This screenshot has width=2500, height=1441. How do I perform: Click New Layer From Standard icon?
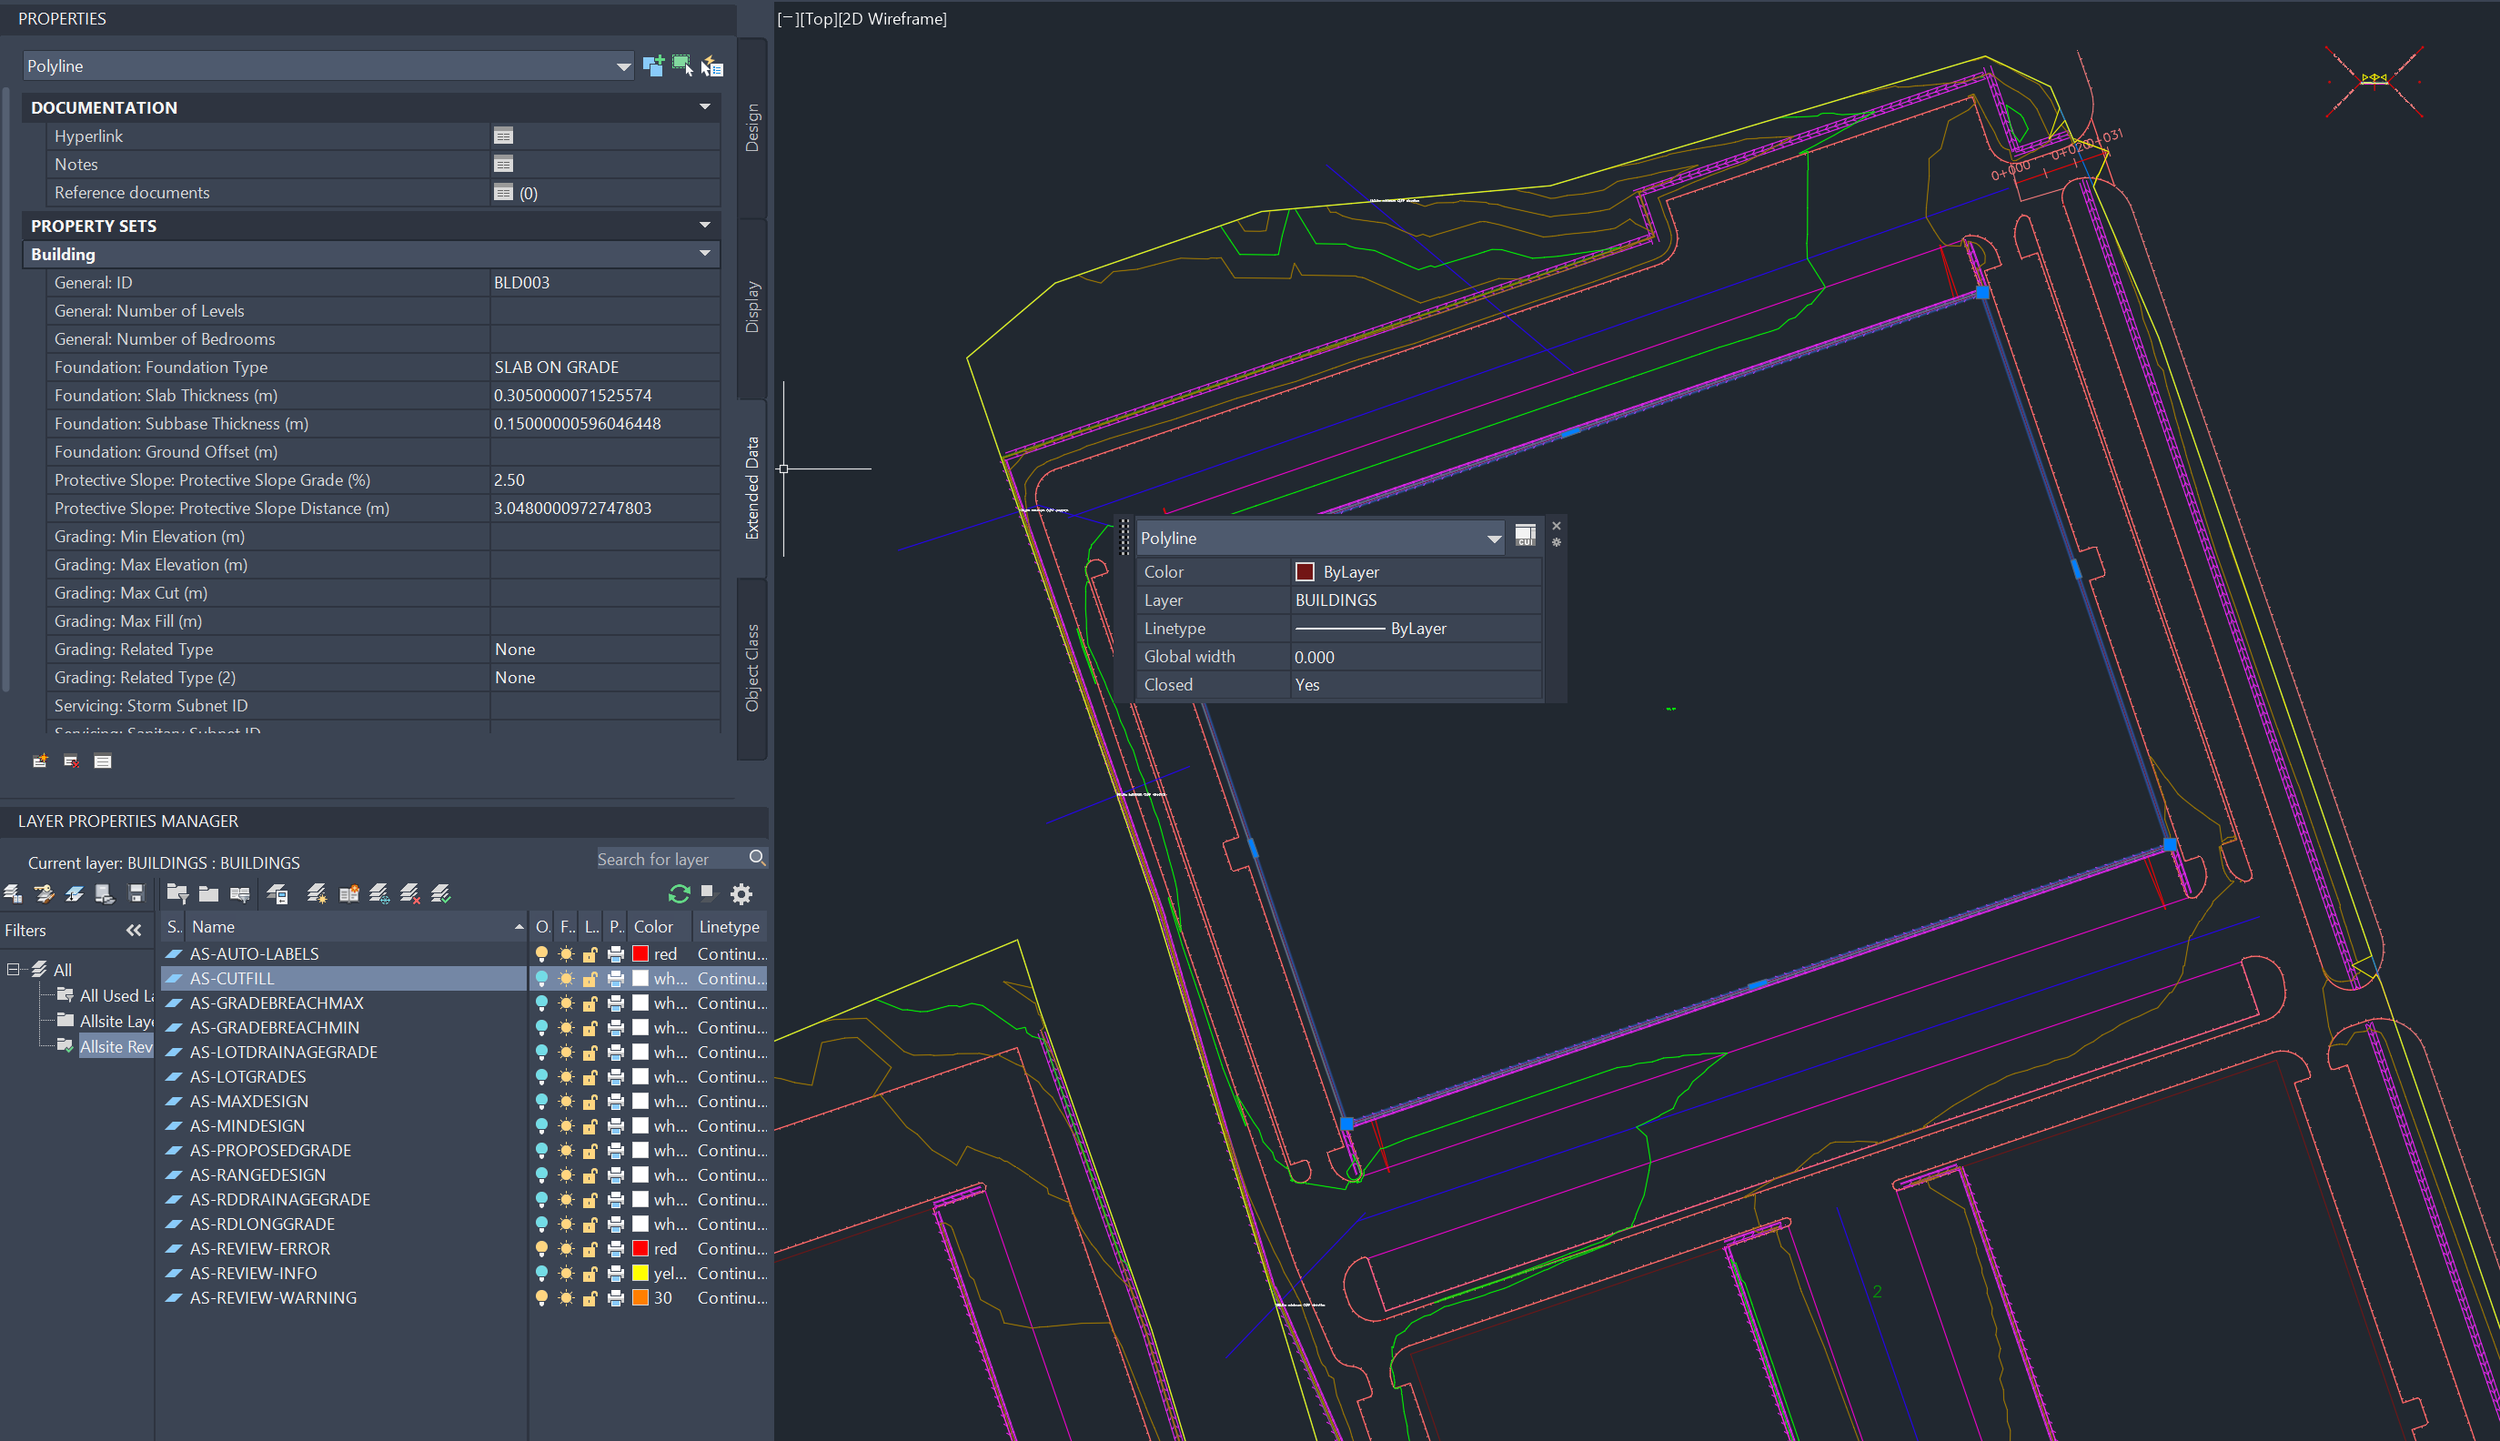(348, 893)
